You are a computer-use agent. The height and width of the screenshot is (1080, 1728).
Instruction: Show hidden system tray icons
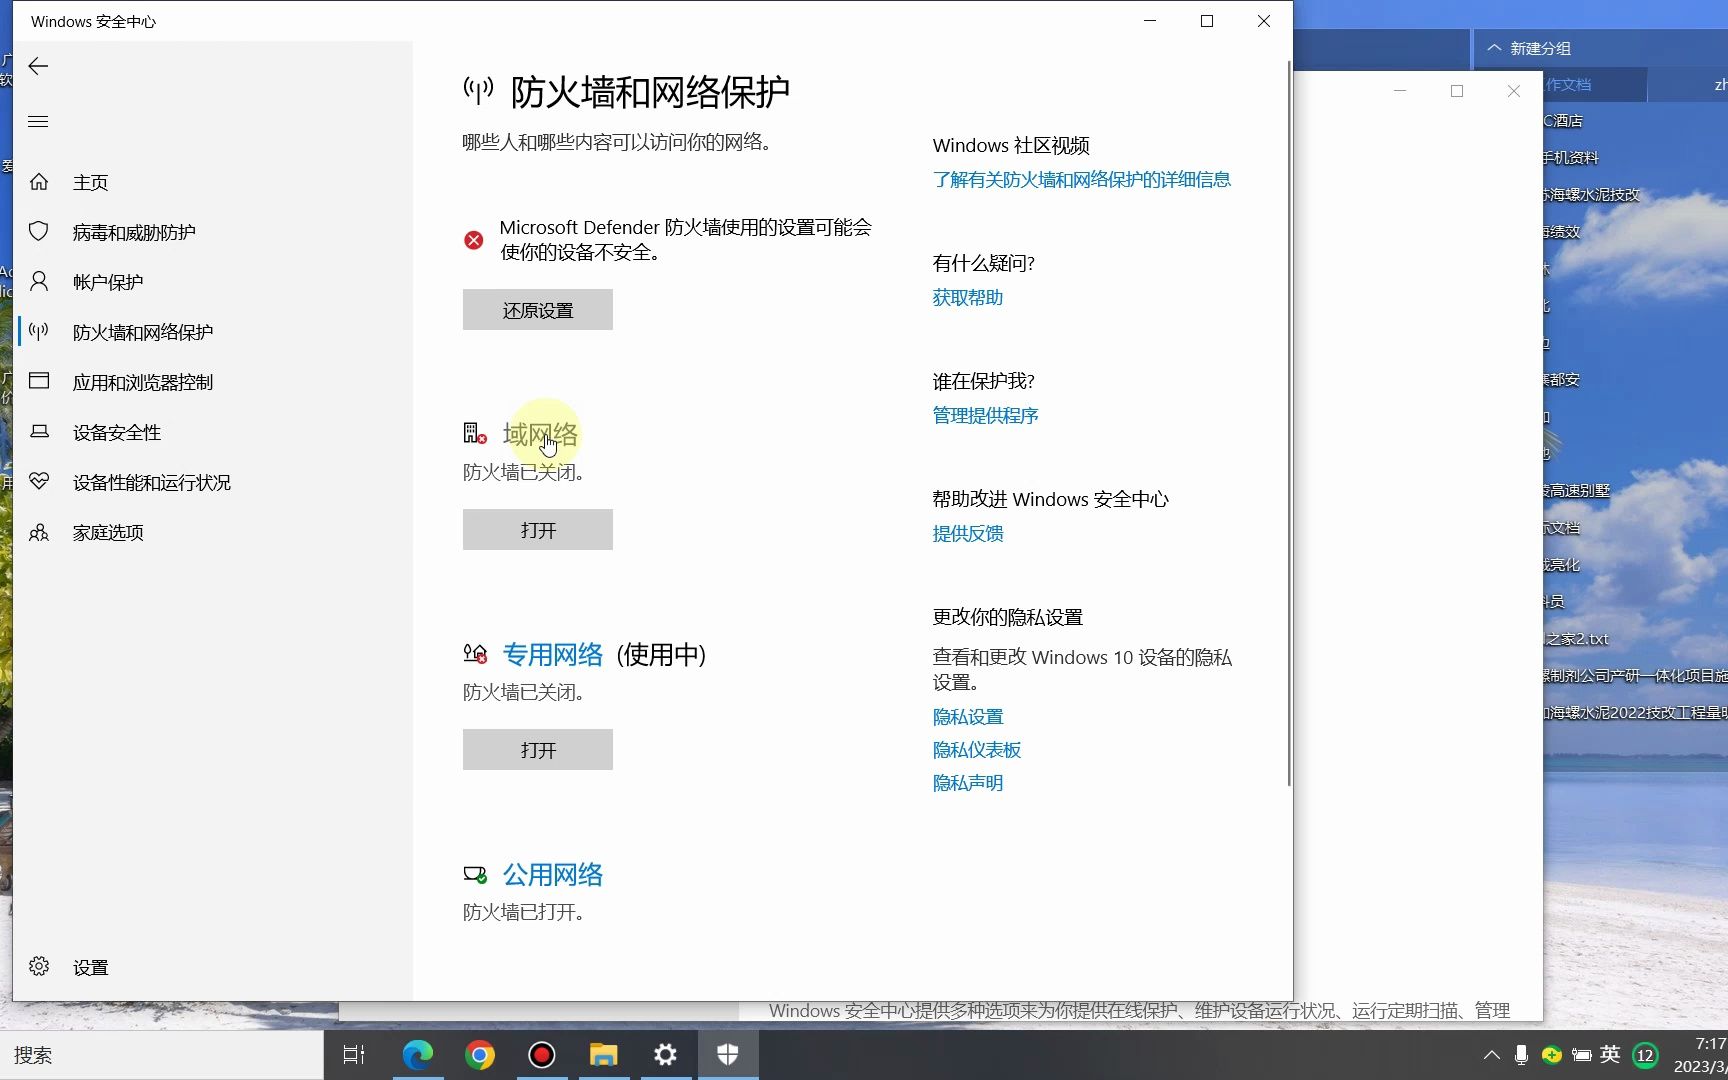pyautogui.click(x=1489, y=1054)
